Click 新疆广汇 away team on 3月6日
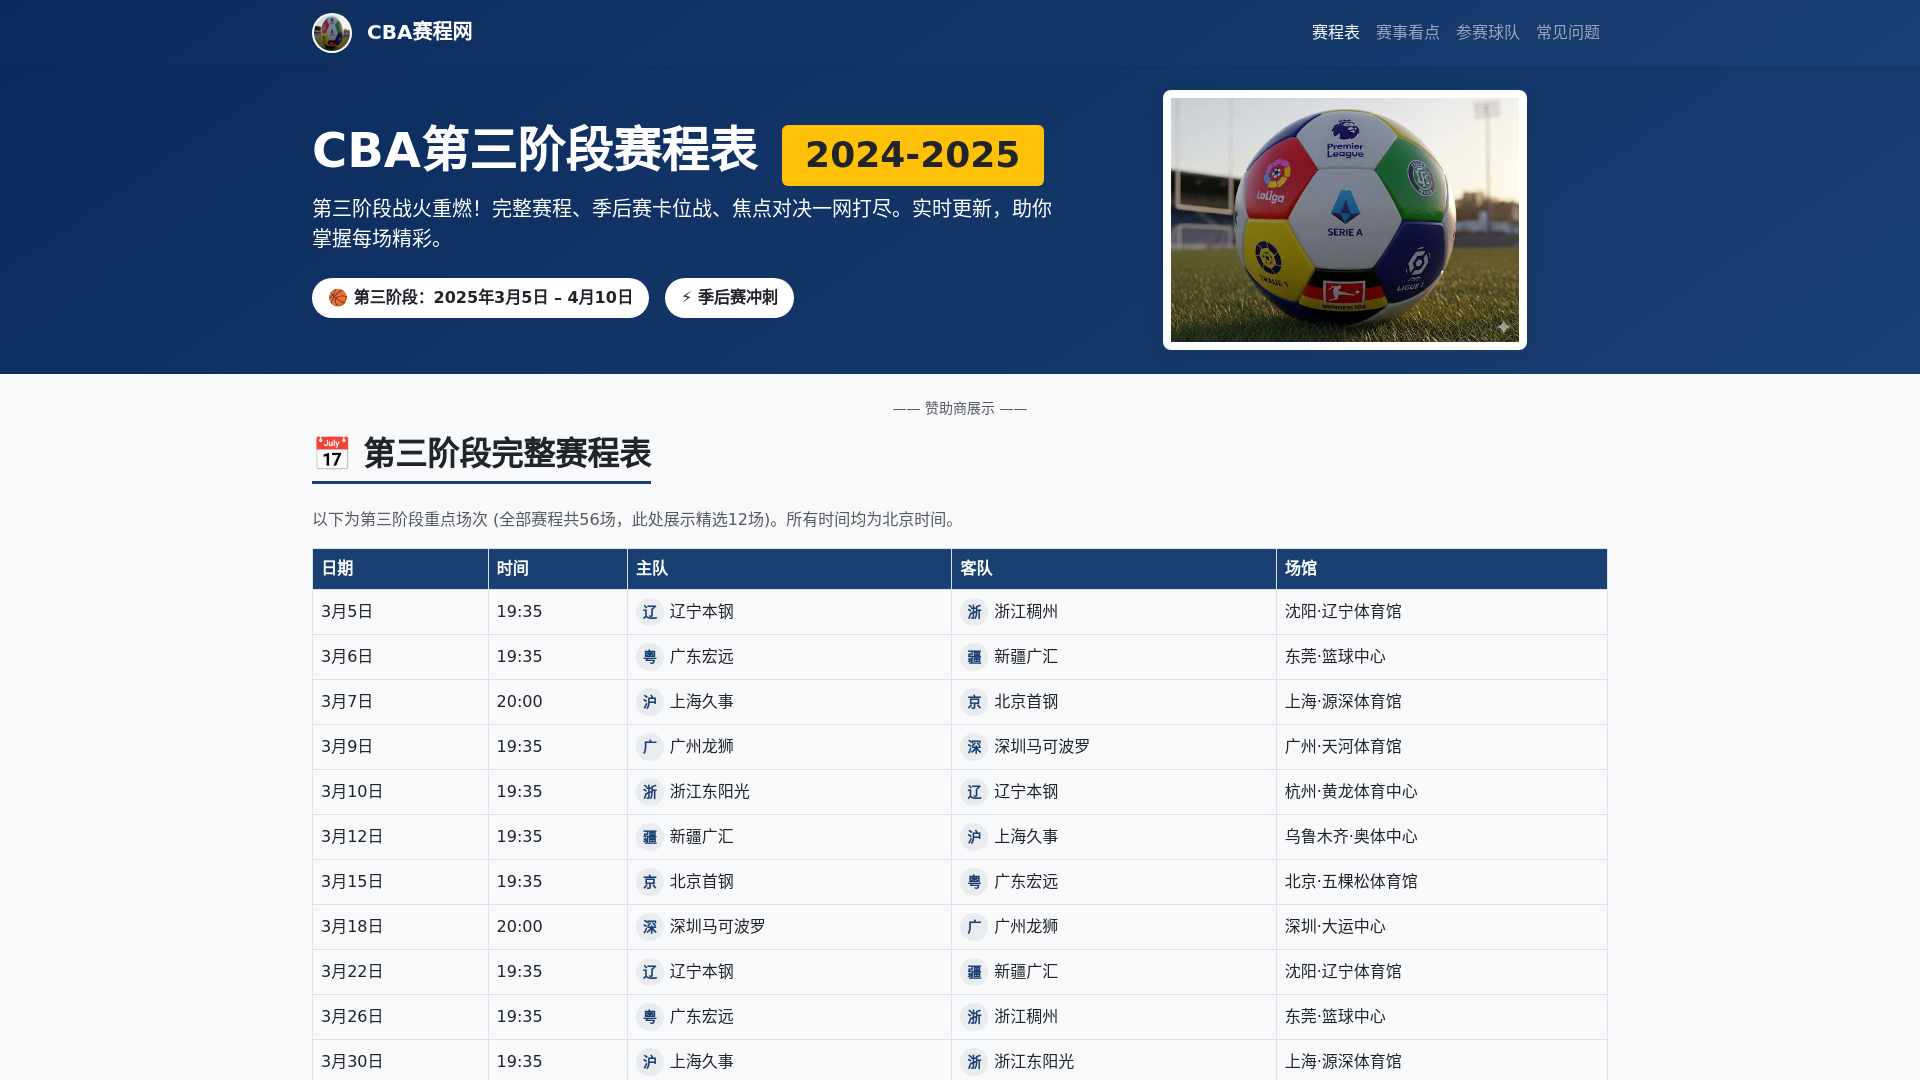The width and height of the screenshot is (1920, 1080). (x=1026, y=657)
